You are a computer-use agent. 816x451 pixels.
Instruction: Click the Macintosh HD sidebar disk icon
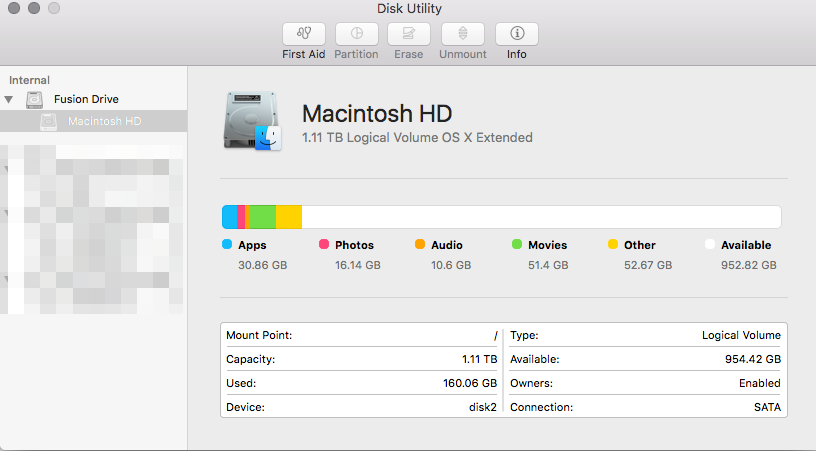[x=48, y=121]
